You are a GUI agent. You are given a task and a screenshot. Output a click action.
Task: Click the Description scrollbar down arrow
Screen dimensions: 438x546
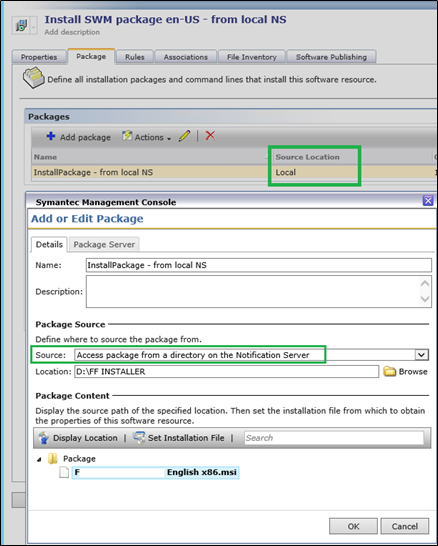(425, 299)
